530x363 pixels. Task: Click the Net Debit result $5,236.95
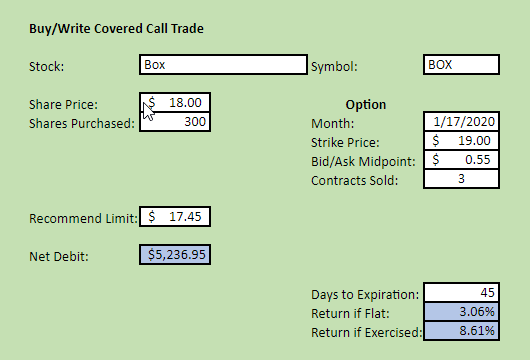click(x=175, y=255)
